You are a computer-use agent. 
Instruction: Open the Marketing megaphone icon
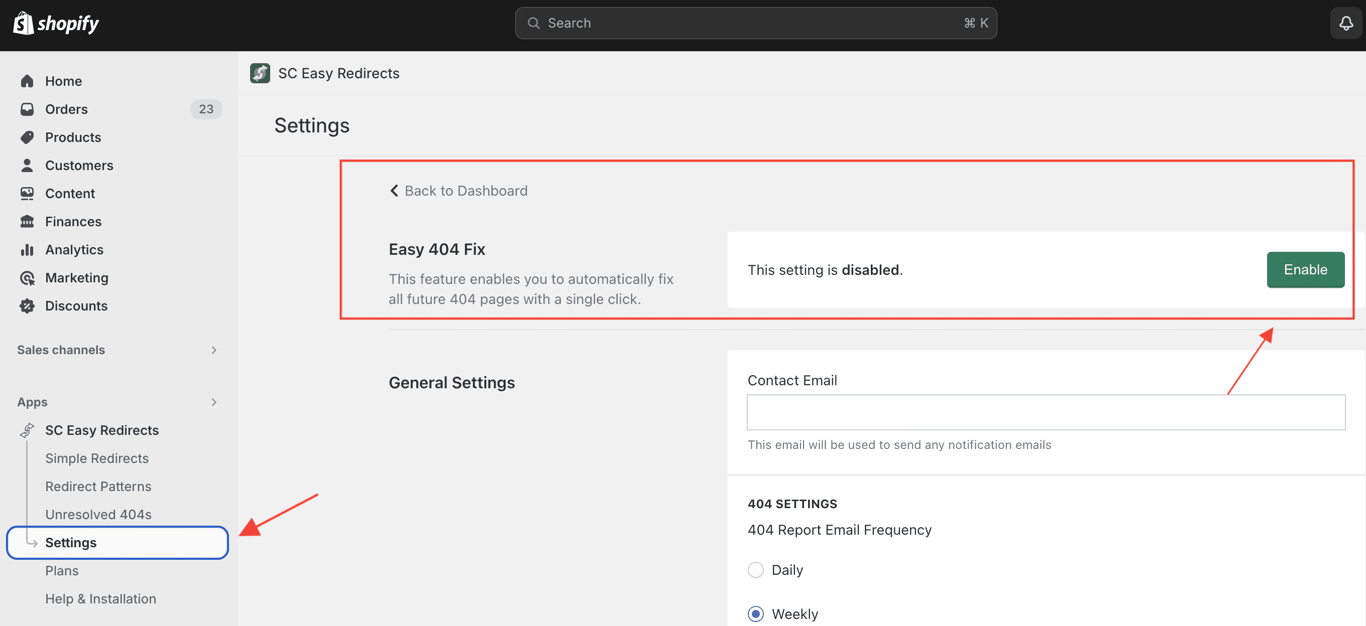pos(28,277)
